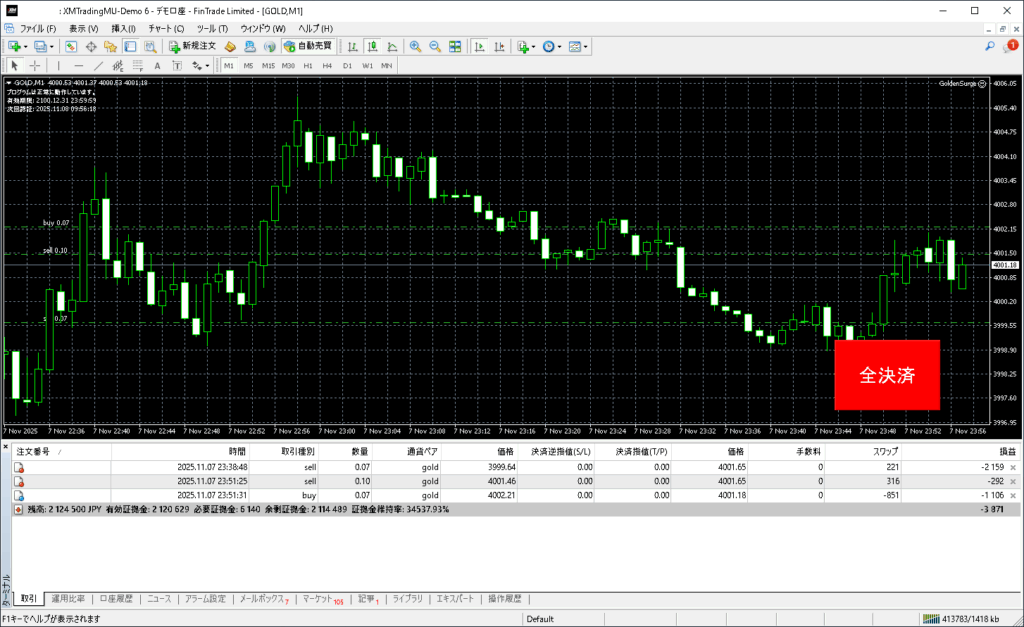Open the new chart dropdown arrow
The image size is (1024, 627).
27,46
